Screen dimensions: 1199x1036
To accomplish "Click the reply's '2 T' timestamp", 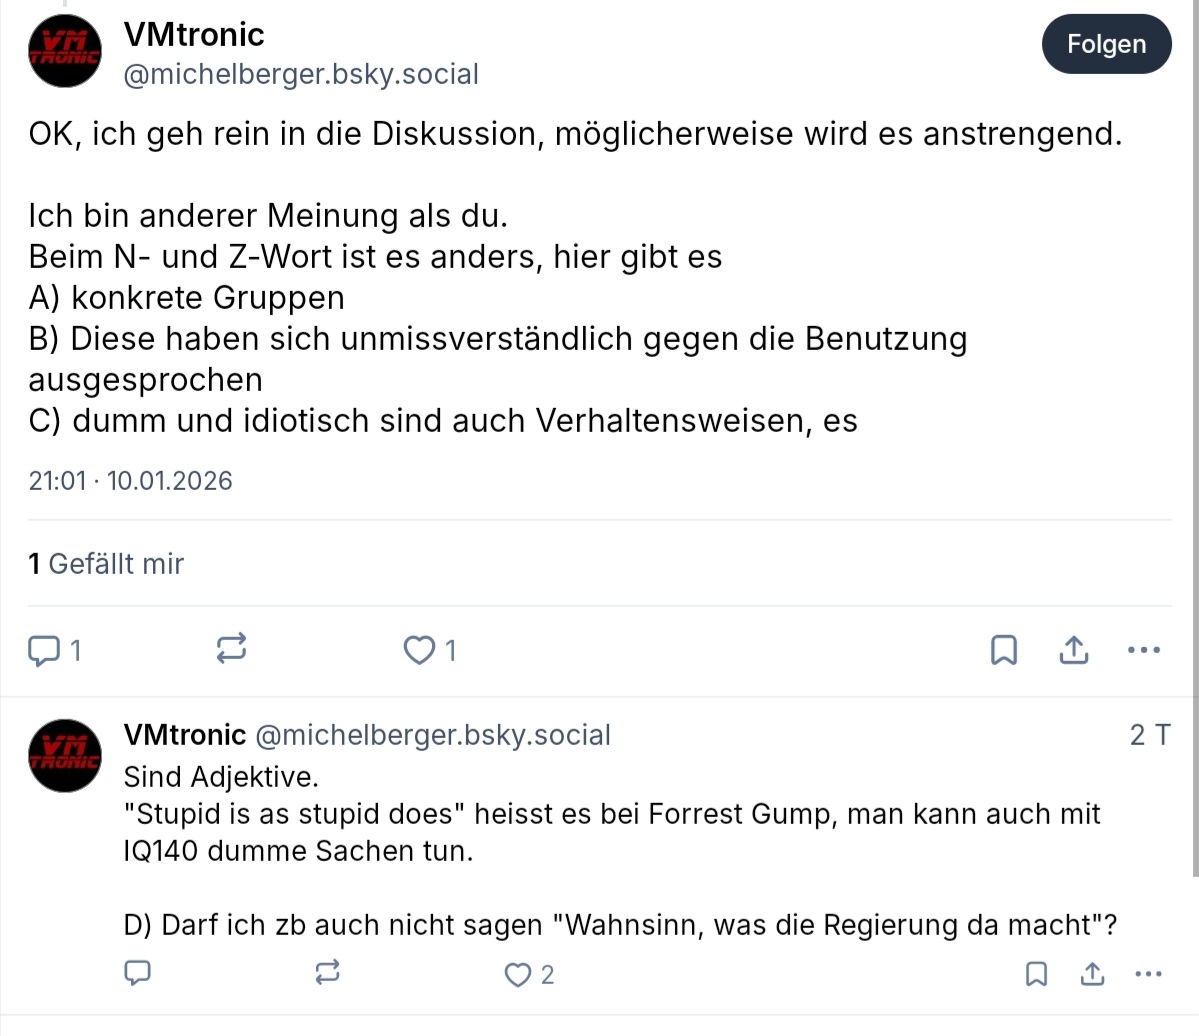I will coord(1149,735).
